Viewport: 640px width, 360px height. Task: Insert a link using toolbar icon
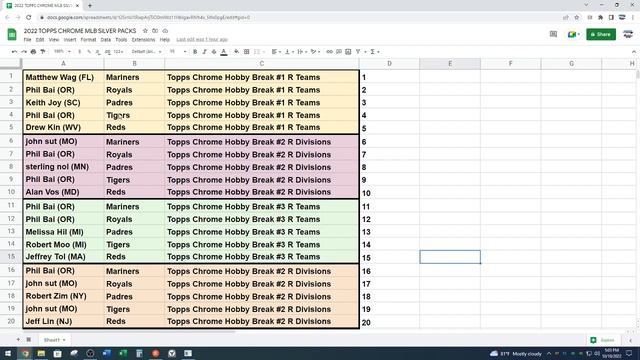(329, 52)
